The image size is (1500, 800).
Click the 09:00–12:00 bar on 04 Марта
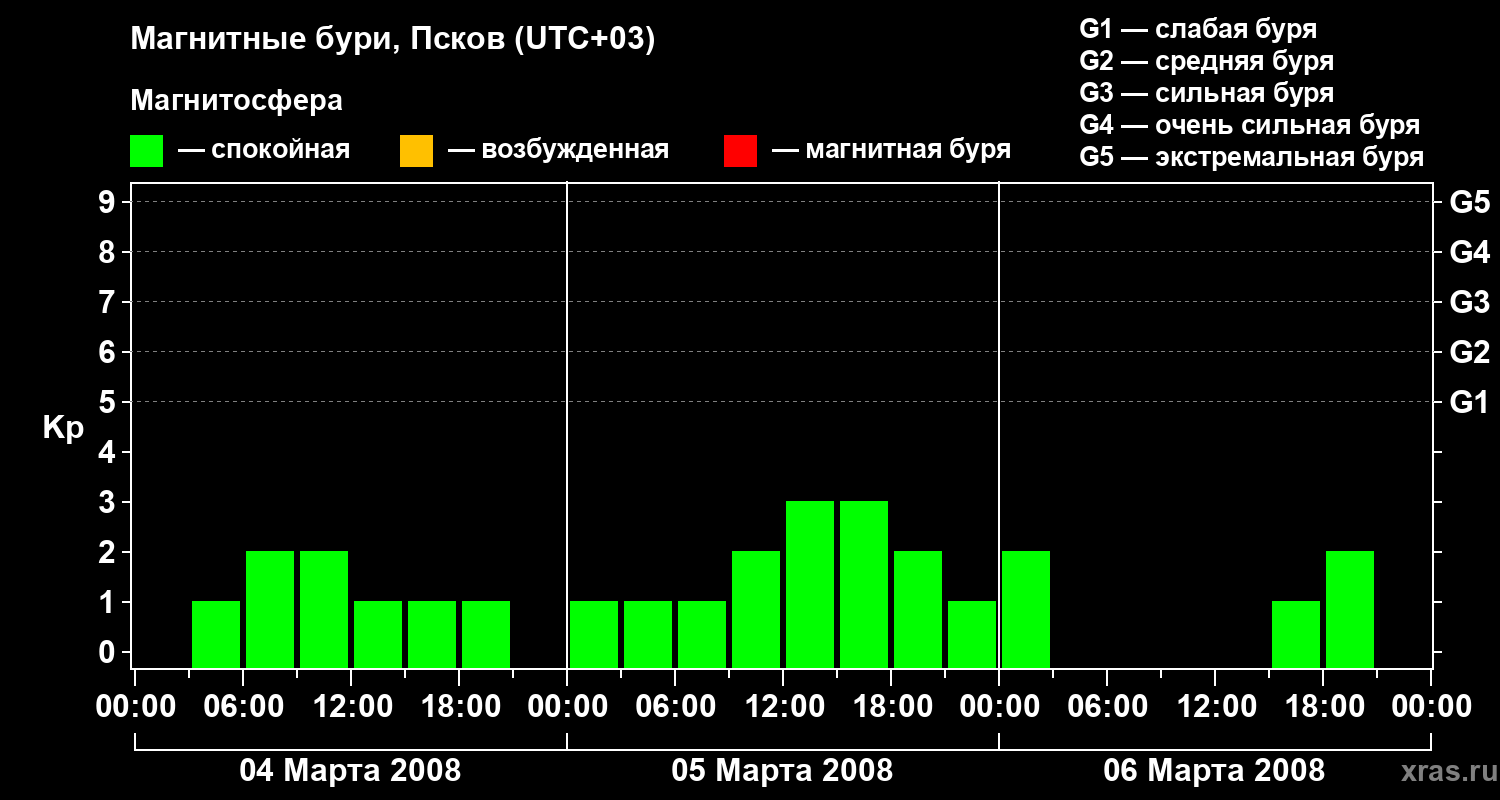[324, 609]
